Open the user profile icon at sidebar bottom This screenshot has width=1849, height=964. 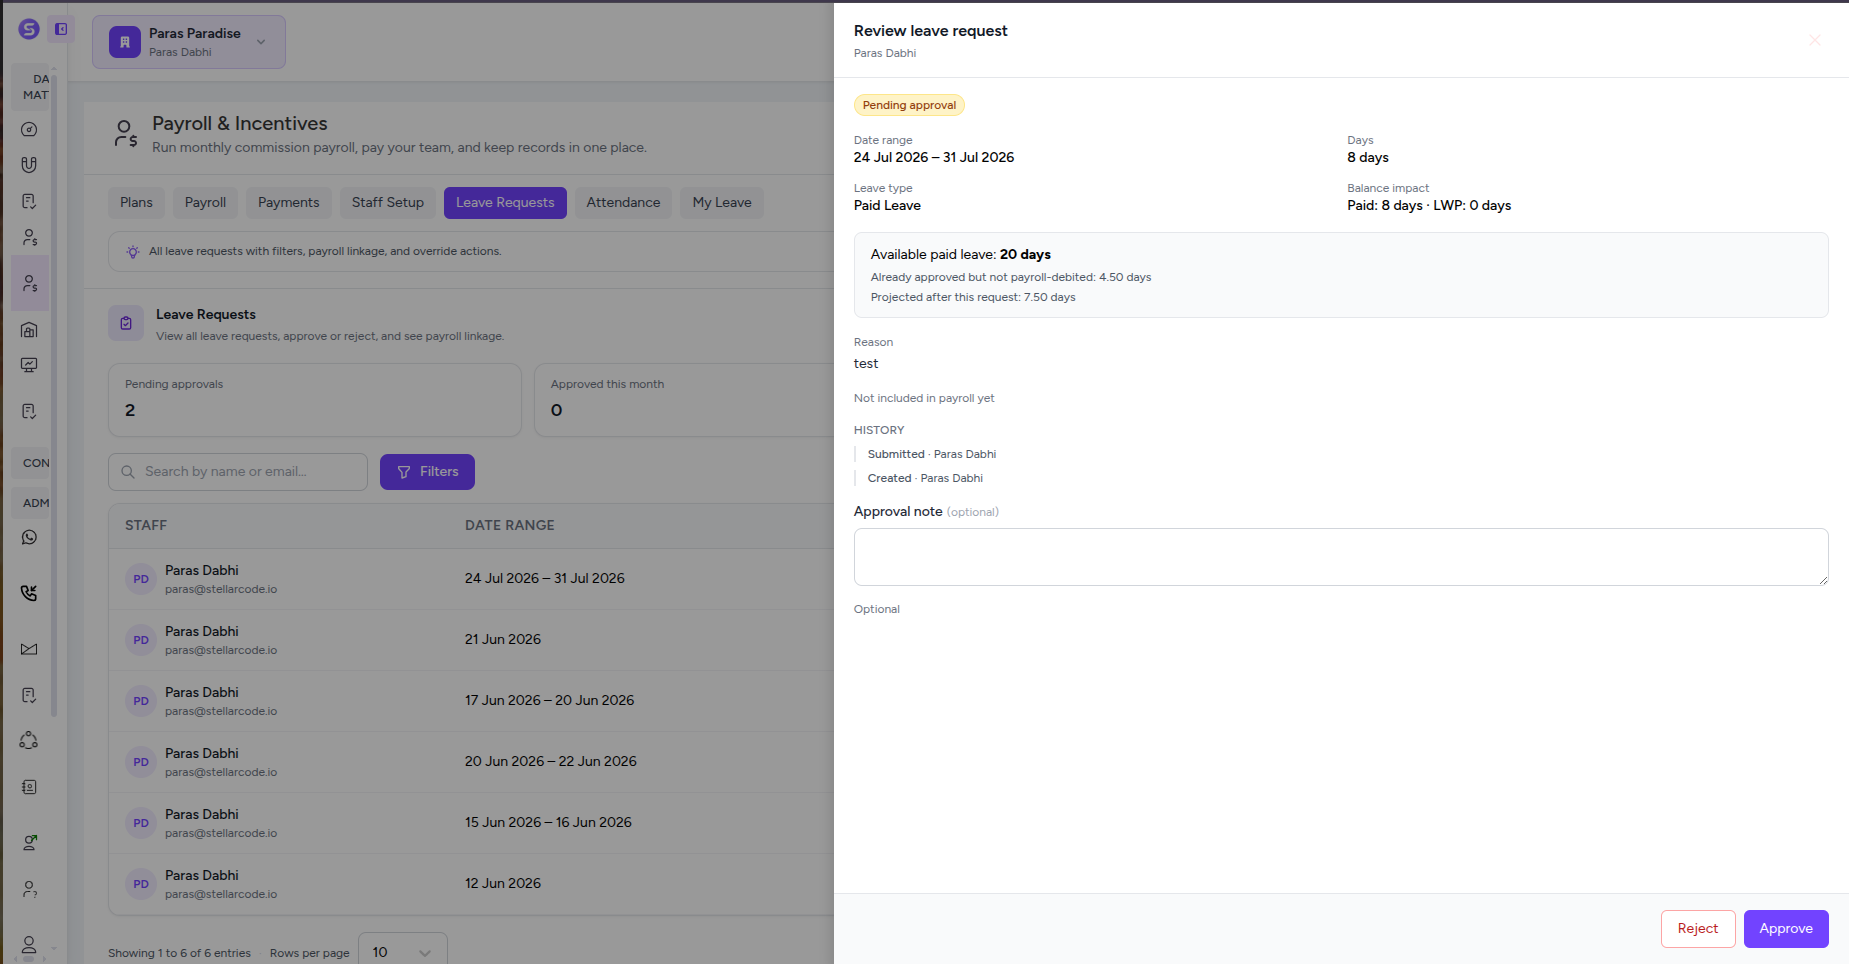pyautogui.click(x=29, y=944)
